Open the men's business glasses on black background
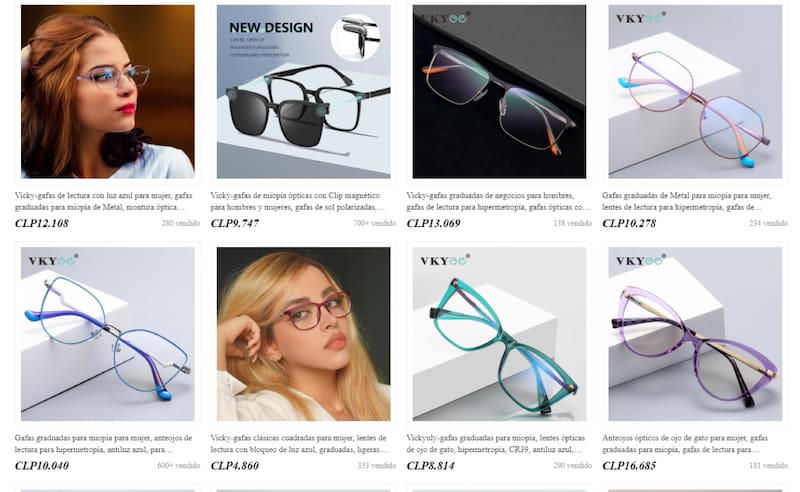800x492 pixels. click(499, 92)
